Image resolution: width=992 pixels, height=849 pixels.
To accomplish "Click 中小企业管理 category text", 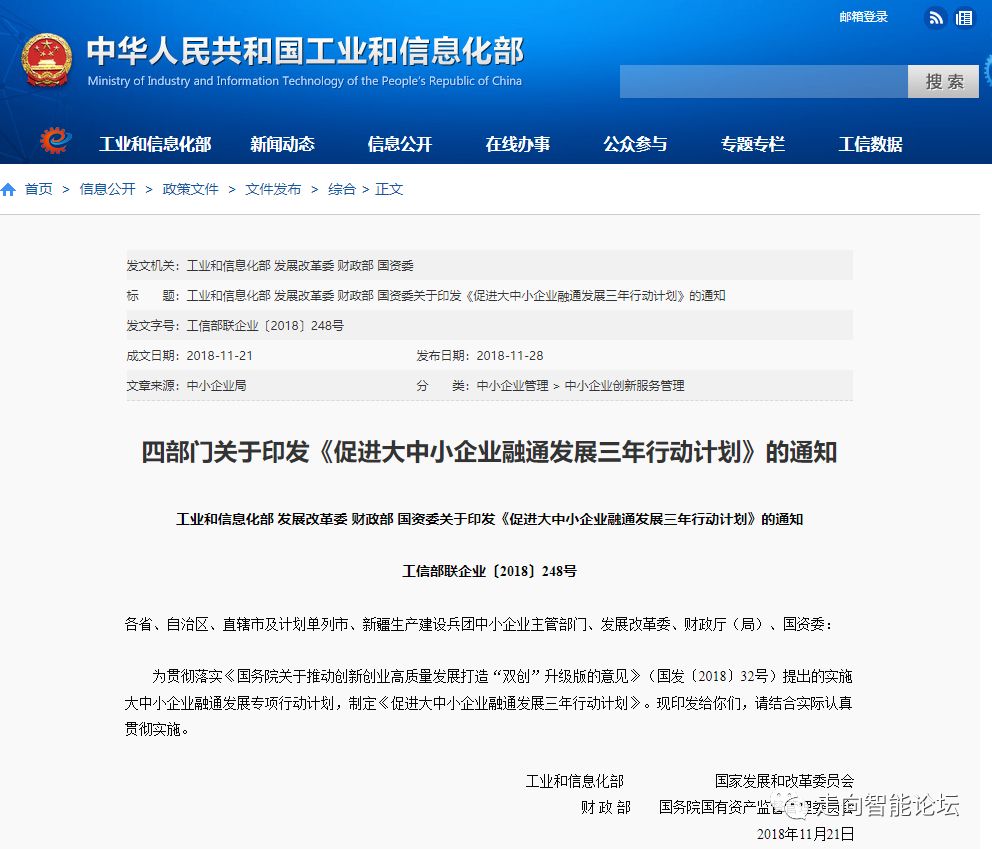I will pyautogui.click(x=512, y=386).
